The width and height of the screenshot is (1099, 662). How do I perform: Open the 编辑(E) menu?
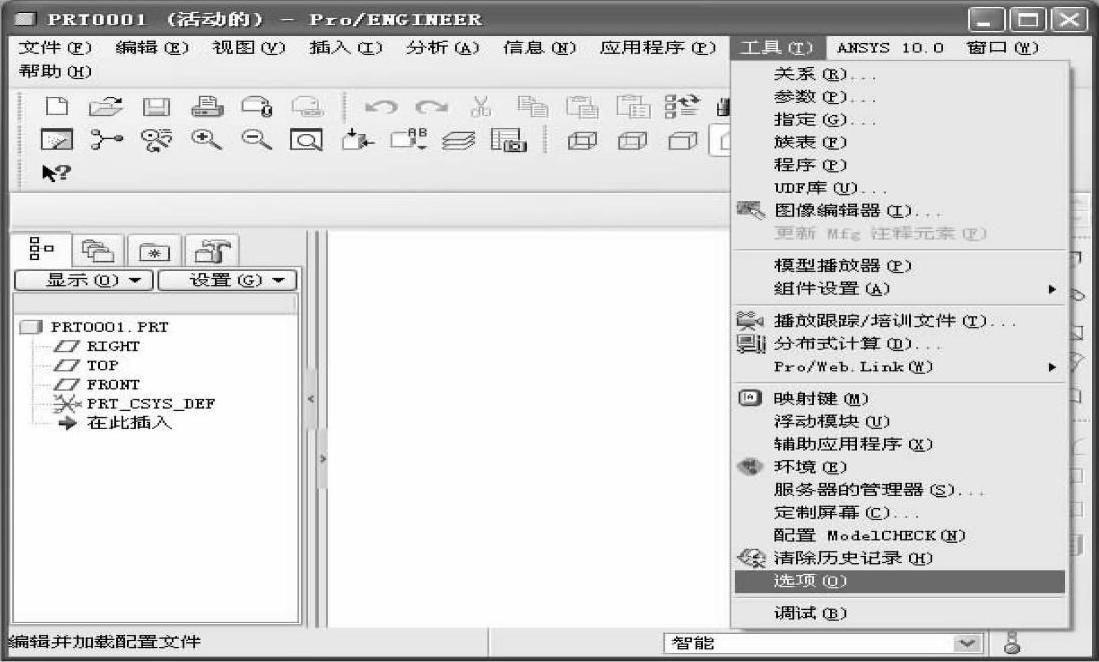pyautogui.click(x=152, y=48)
